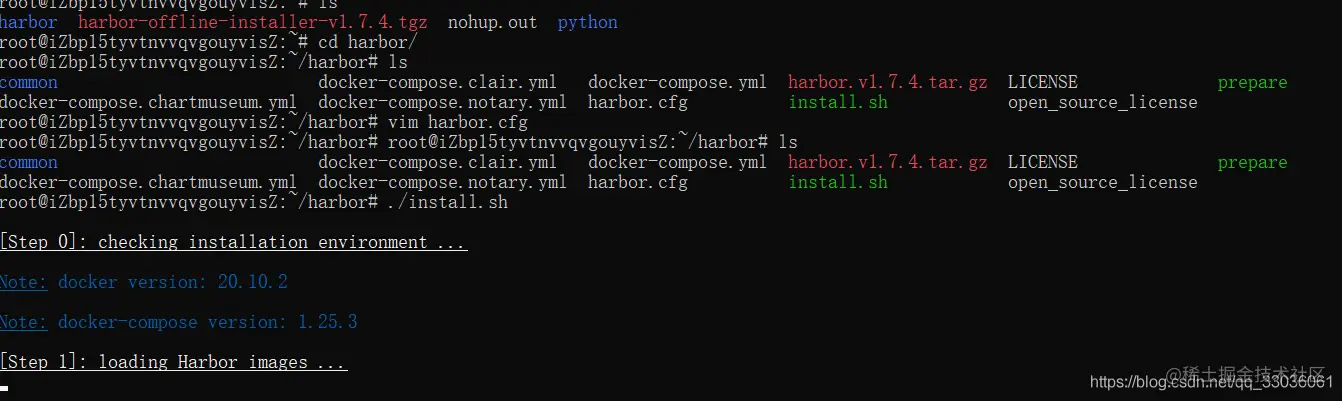Image resolution: width=1342 pixels, height=401 pixels.
Task: Click docker-compose.clair.yml in second listing
Action: 437,162
